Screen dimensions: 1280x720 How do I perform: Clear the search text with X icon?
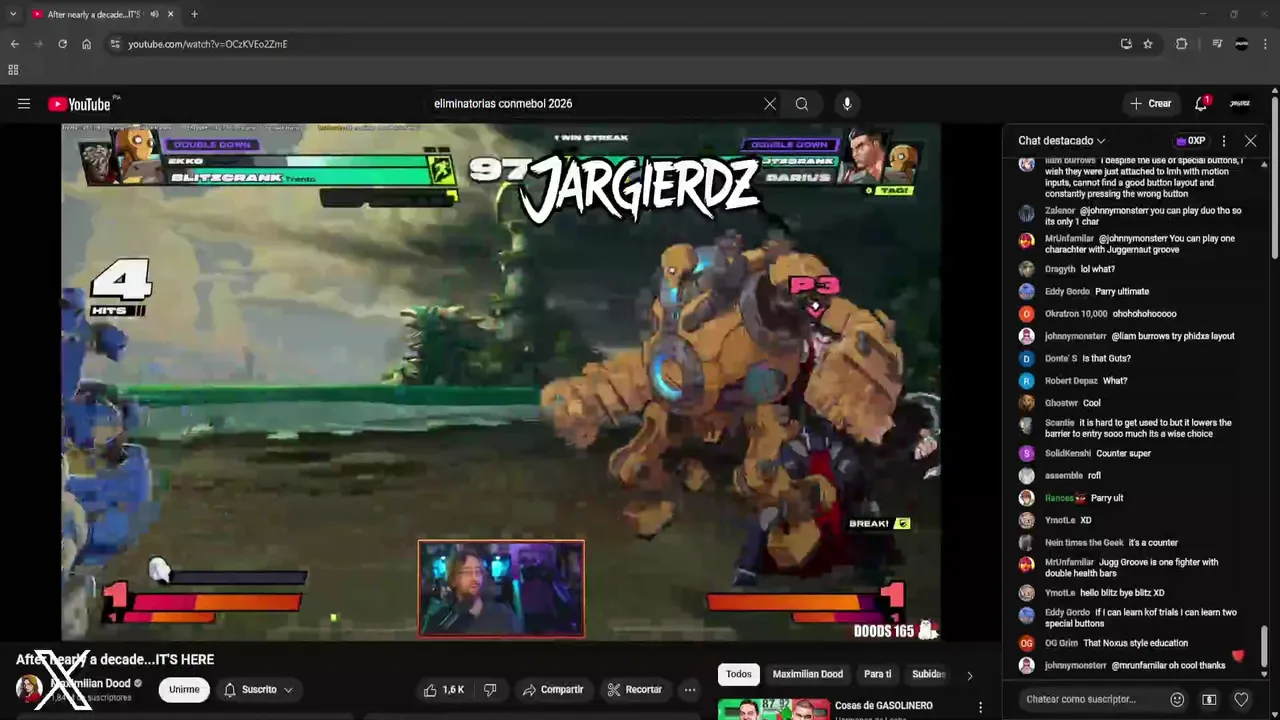(769, 104)
